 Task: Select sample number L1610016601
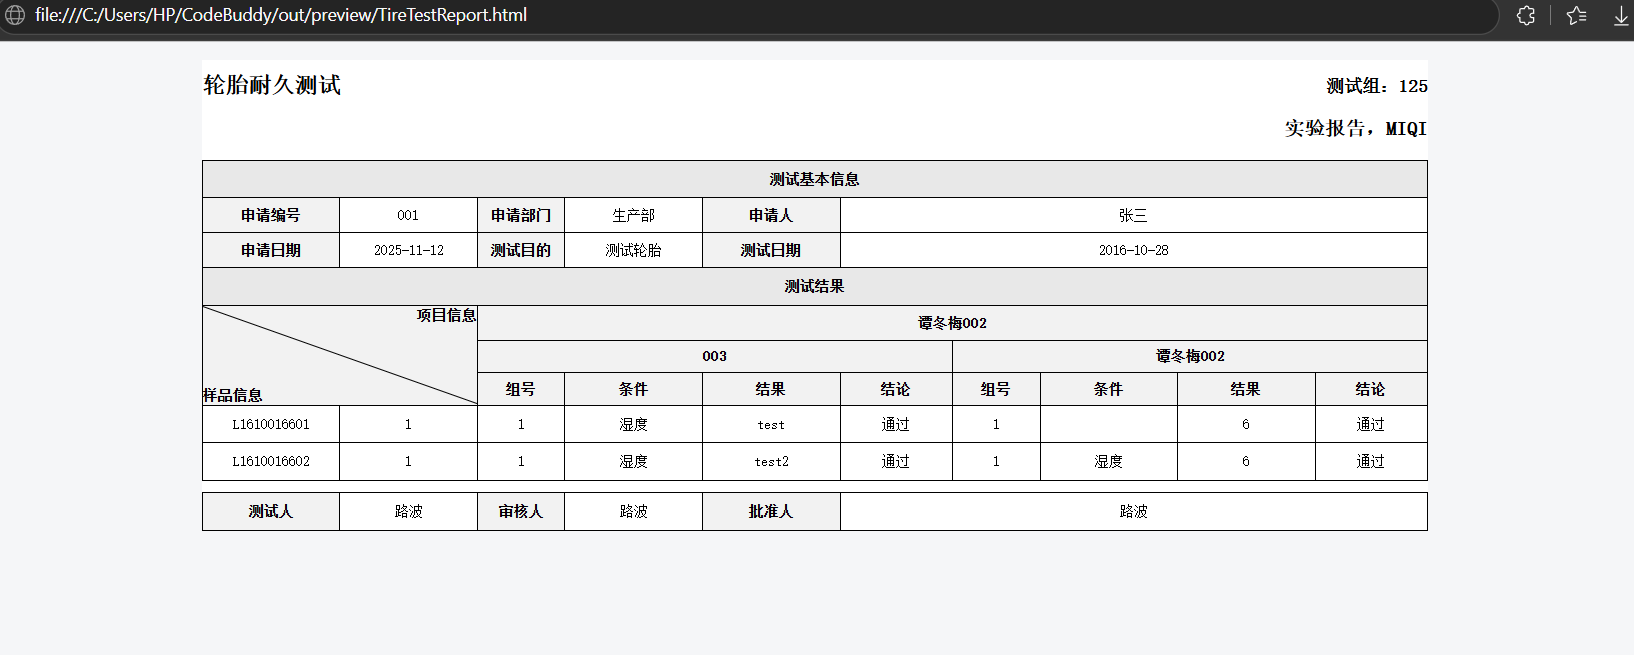(x=271, y=424)
